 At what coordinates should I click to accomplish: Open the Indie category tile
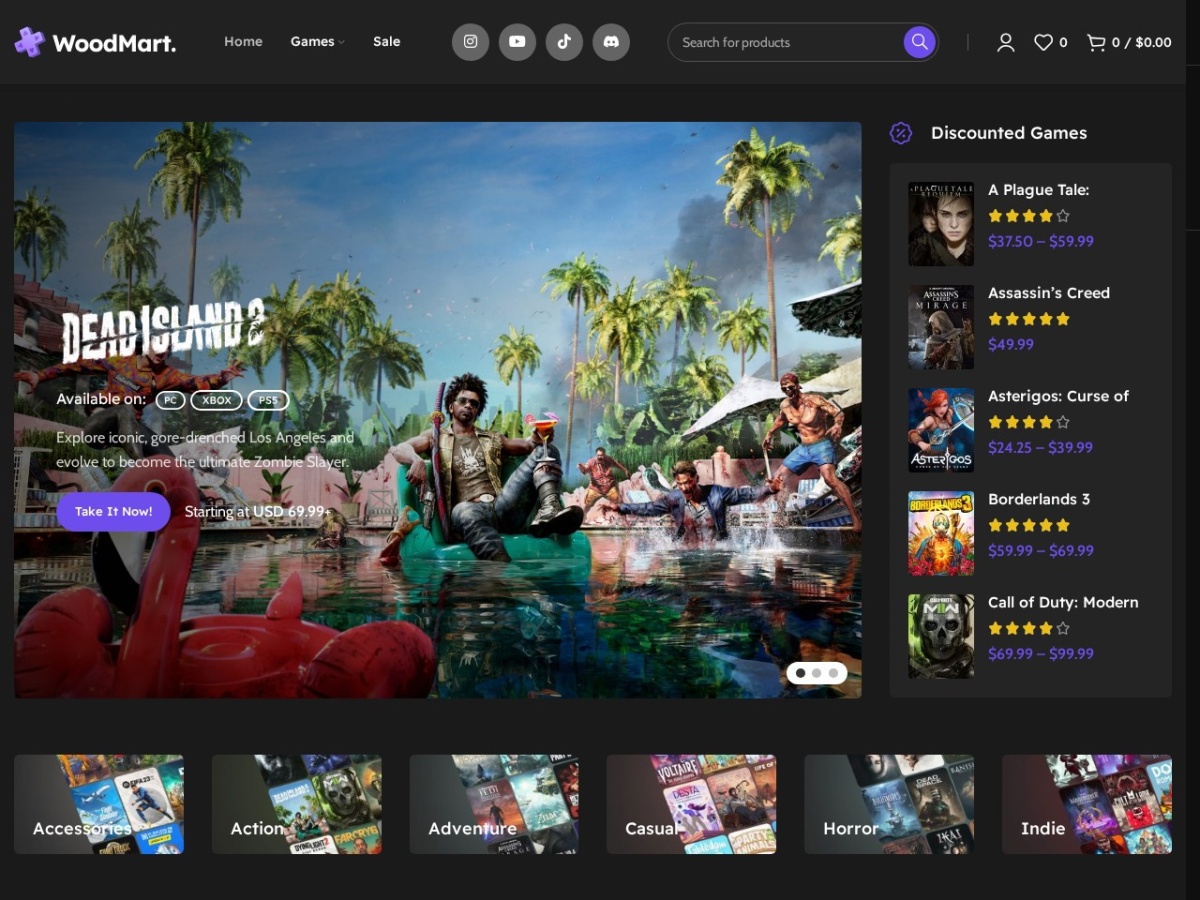coord(1087,804)
